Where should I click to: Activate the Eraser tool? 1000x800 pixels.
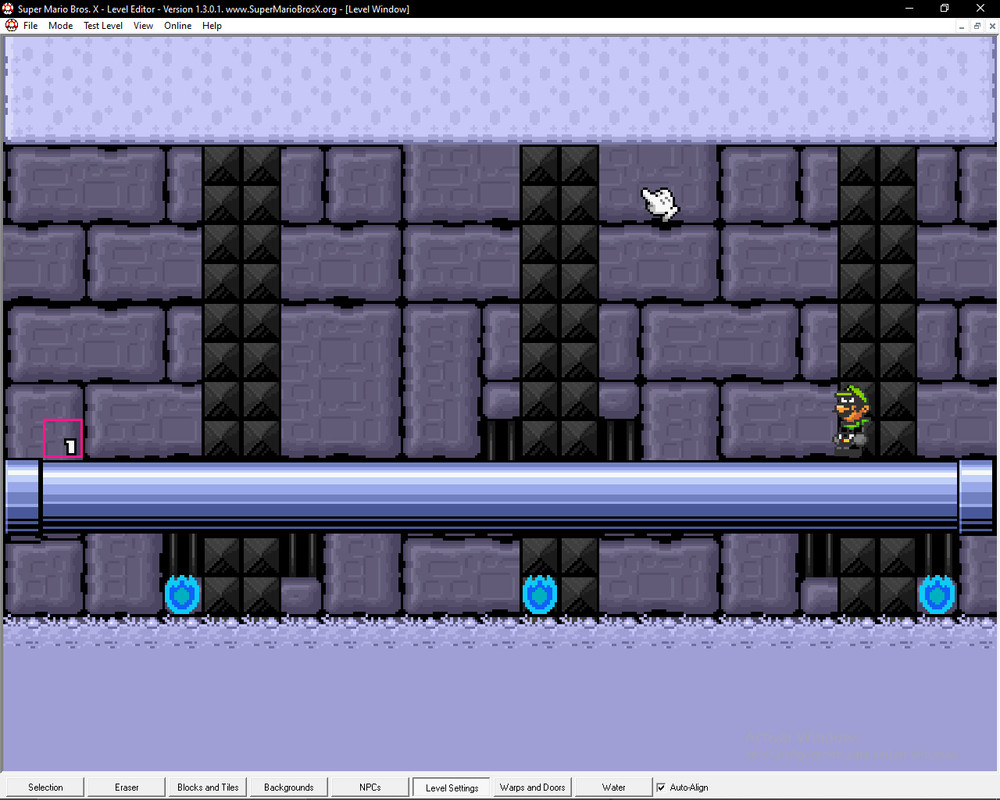[126, 787]
